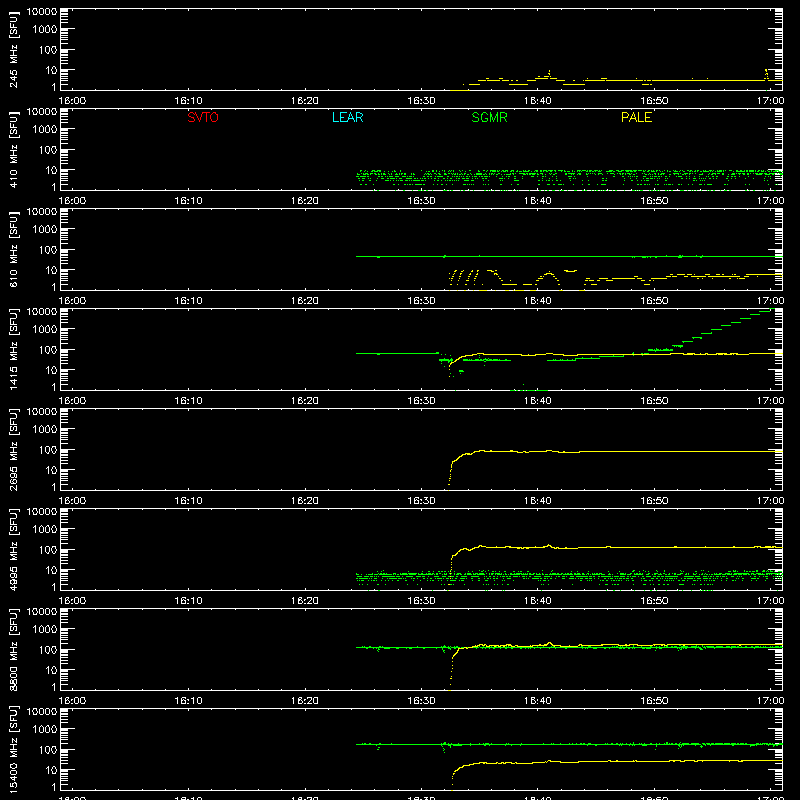Screen dimensions: 800x800
Task: Click 16:30 tick under 245 MHz panel
Action: tap(421, 101)
